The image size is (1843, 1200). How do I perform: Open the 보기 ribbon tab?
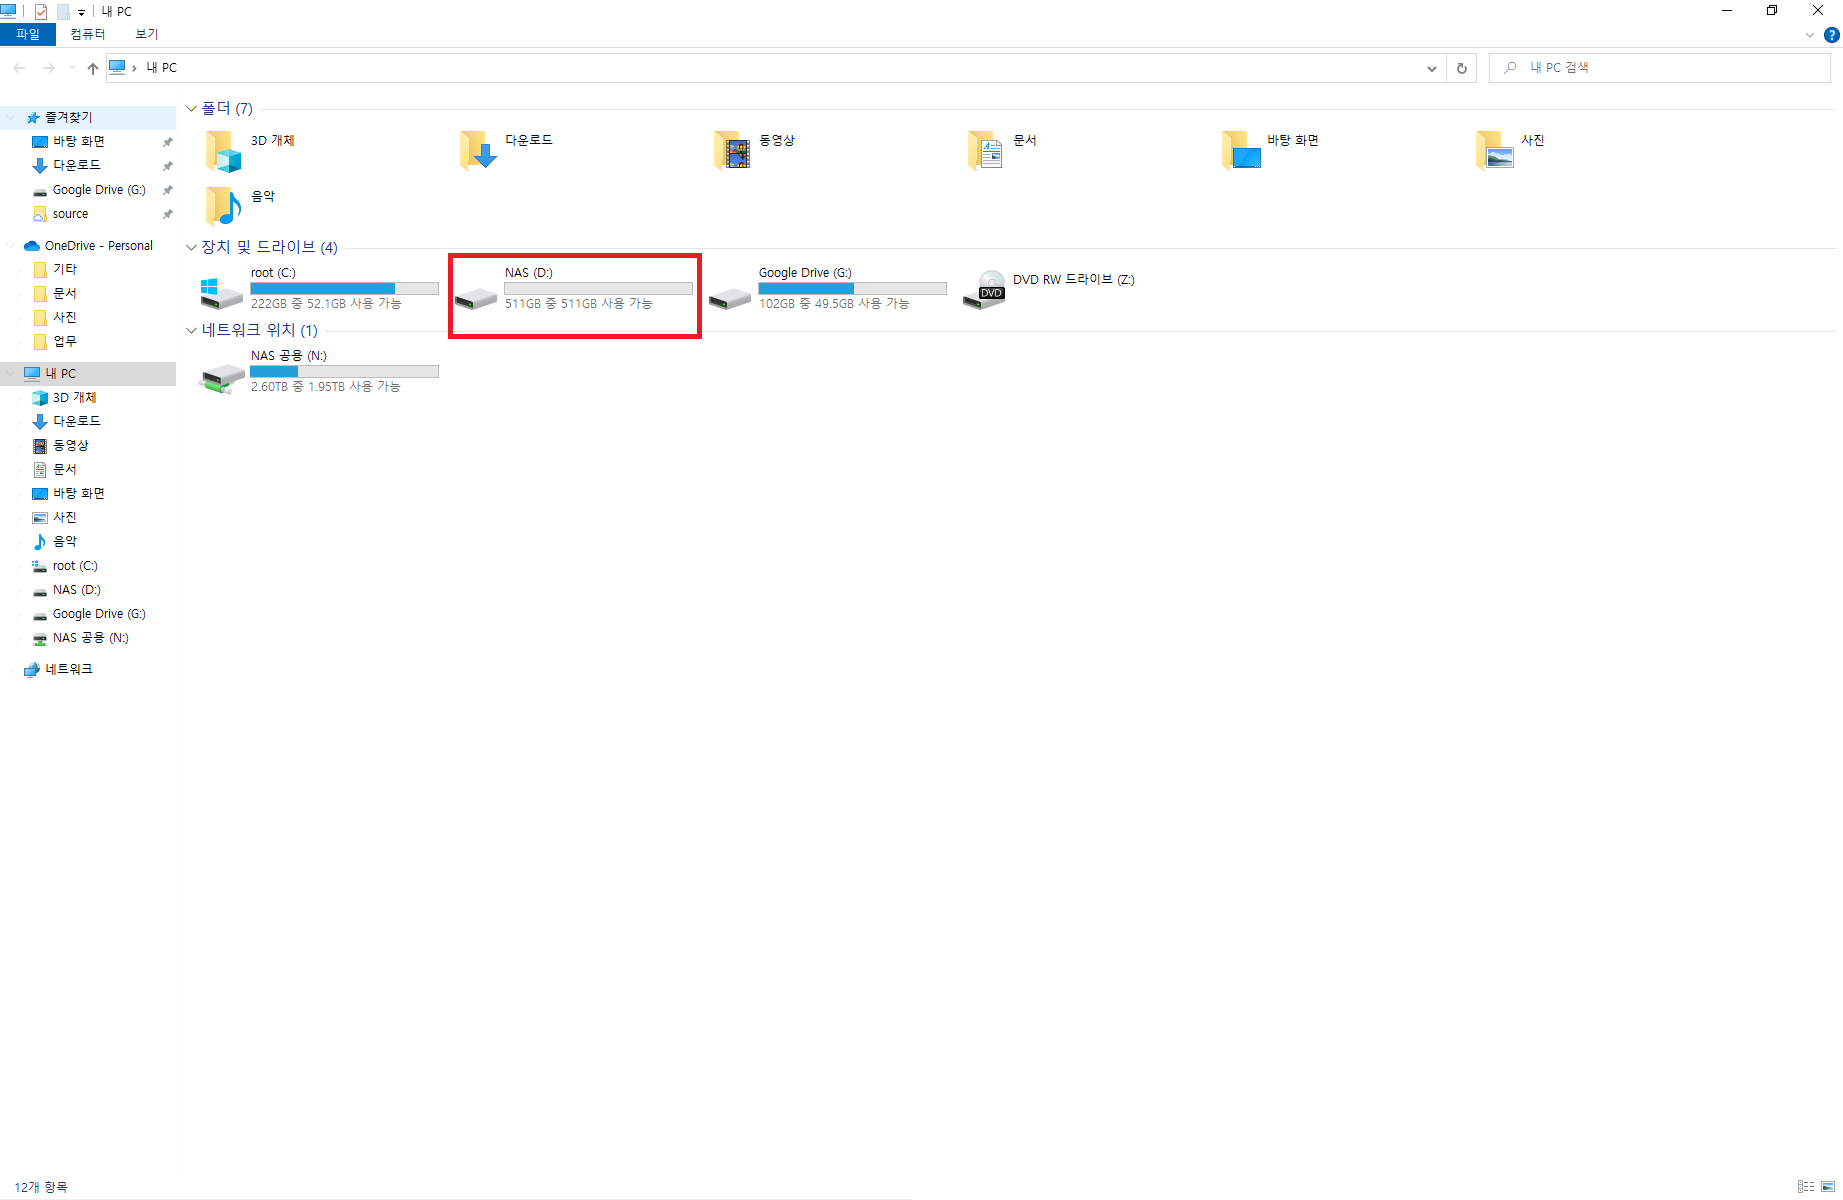(147, 34)
